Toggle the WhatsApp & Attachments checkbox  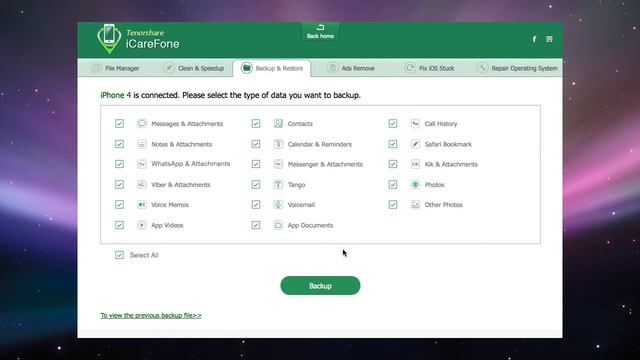119,164
